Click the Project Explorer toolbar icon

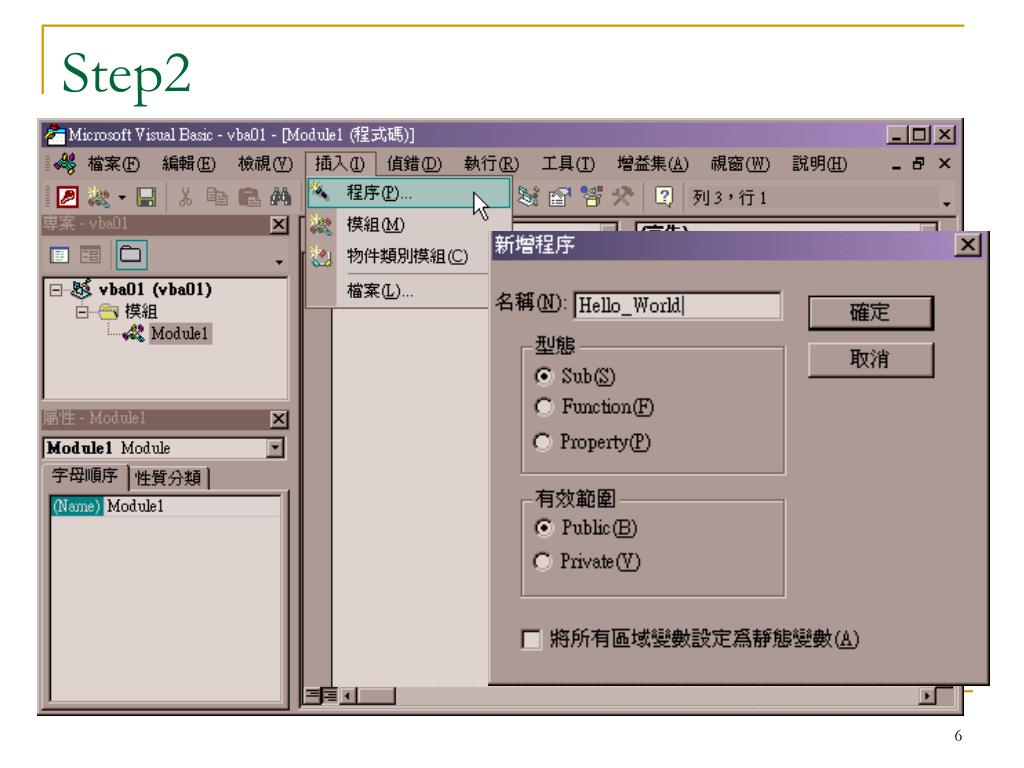tap(528, 196)
